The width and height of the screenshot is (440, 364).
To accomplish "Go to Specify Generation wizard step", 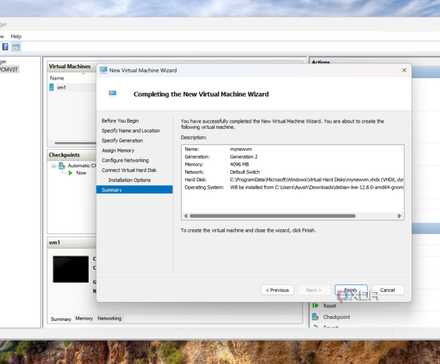I will pos(122,141).
